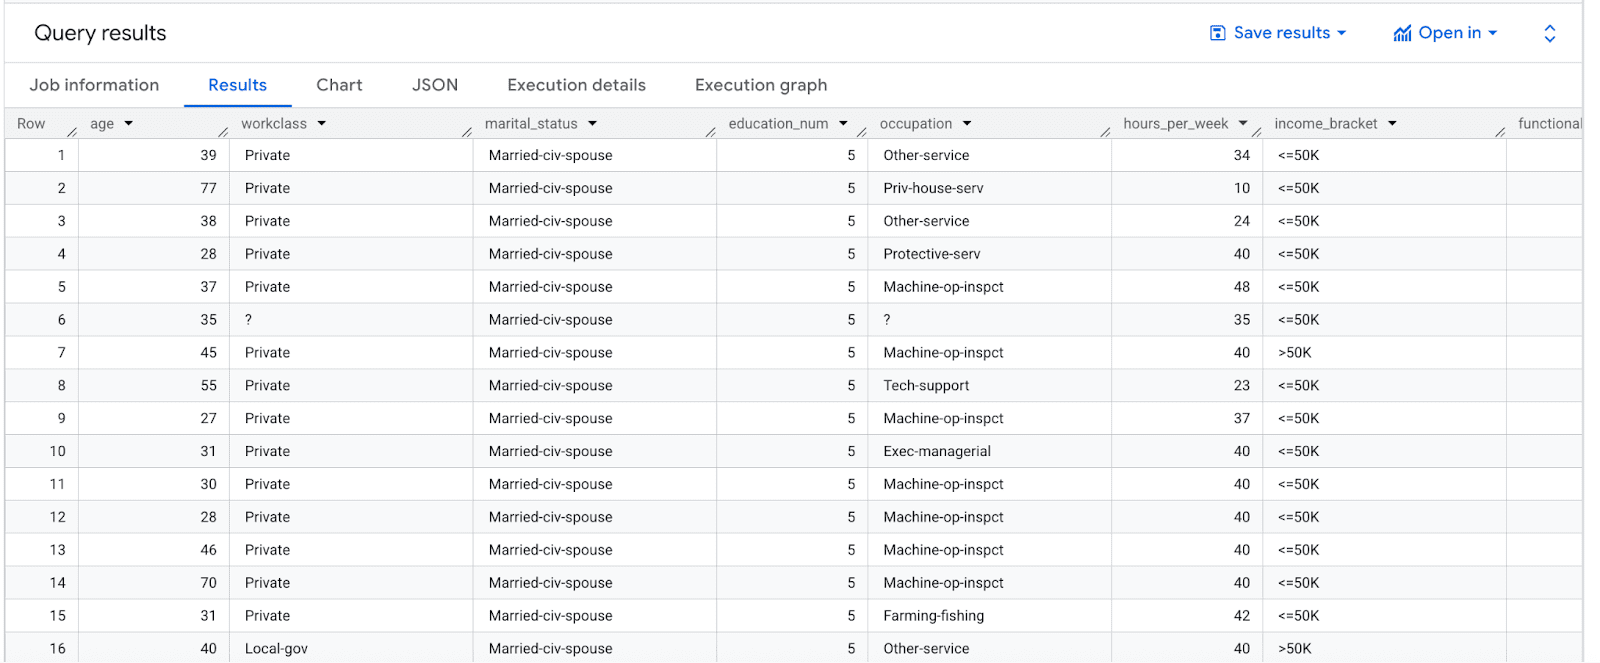Switch to the JSON tab
Screen dimensions: 1600x663
[x=435, y=85]
